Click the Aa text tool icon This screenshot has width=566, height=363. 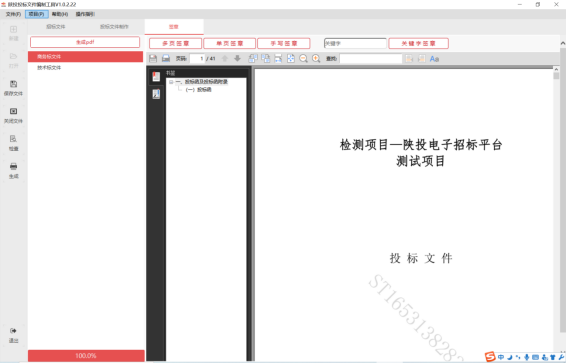tap(434, 59)
